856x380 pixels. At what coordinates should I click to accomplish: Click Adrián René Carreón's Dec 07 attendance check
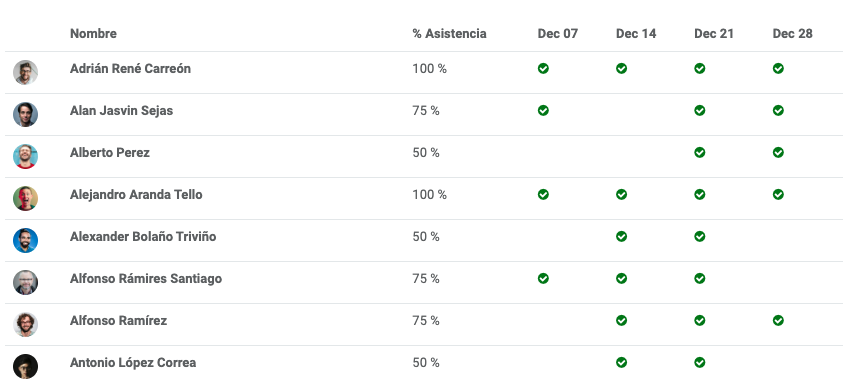tap(543, 68)
